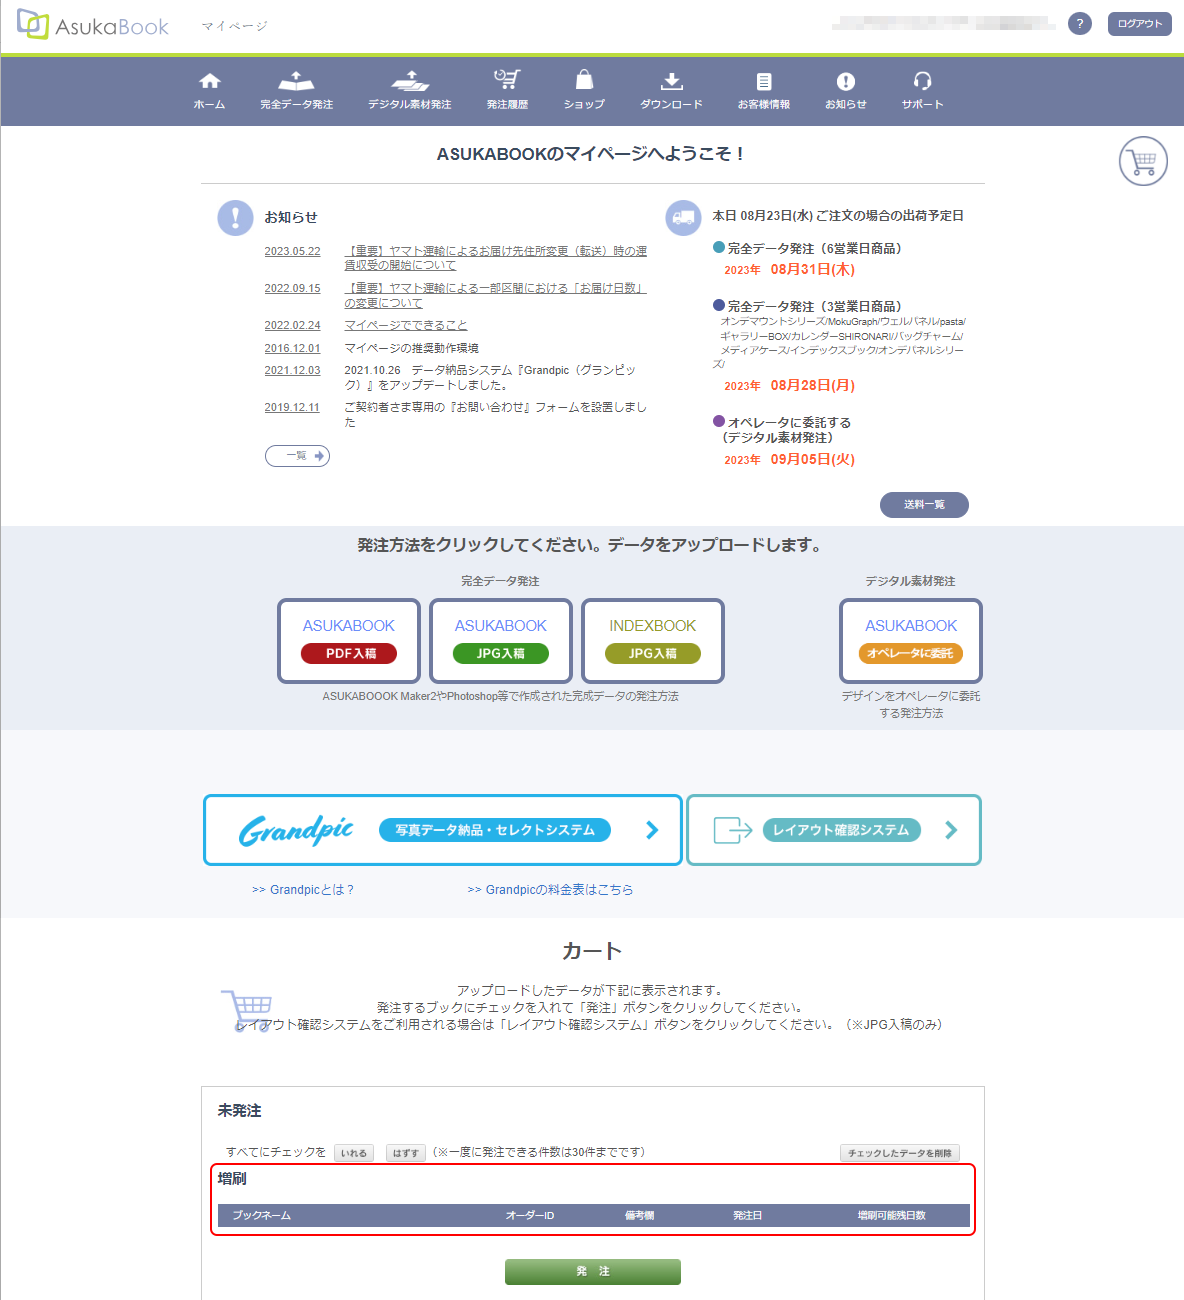The image size is (1184, 1300).
Task: Click the ブックネーム column header
Action: click(x=262, y=1215)
